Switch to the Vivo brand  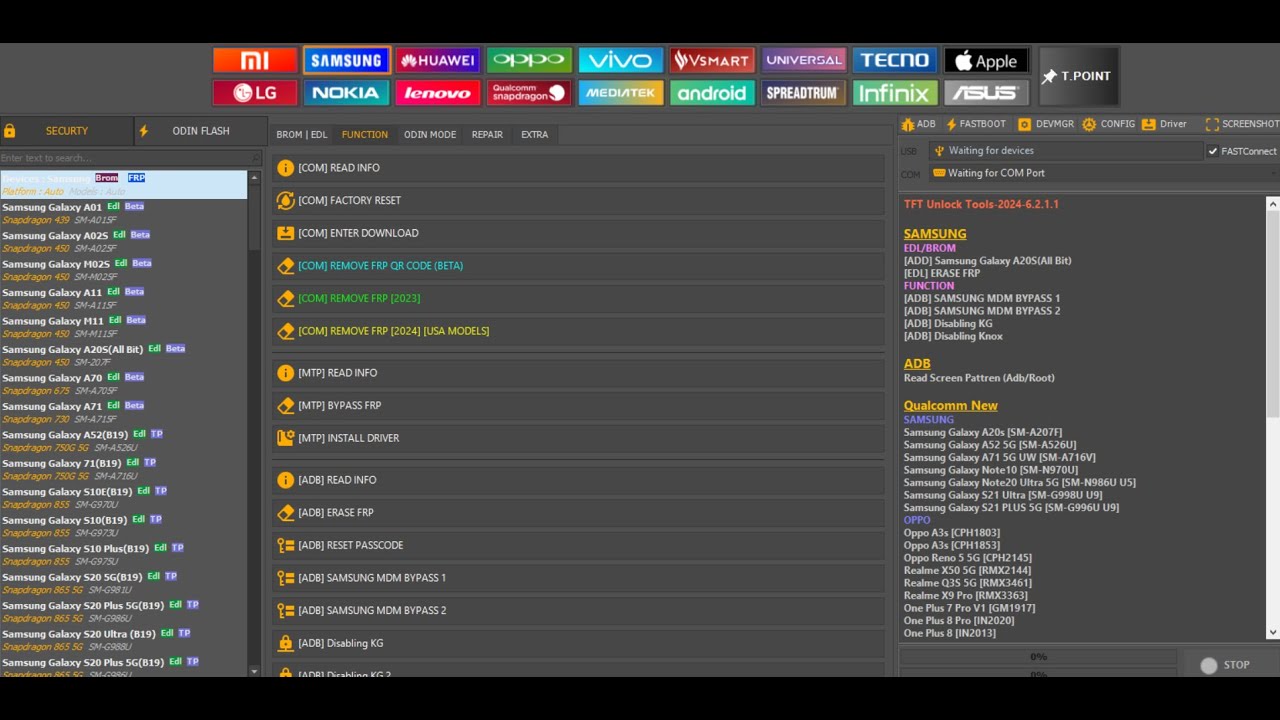[621, 60]
